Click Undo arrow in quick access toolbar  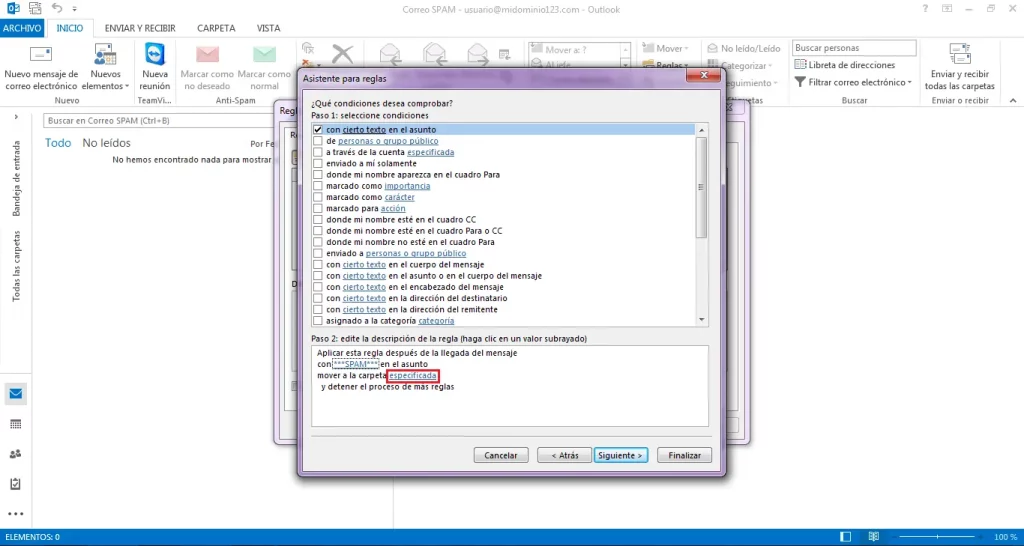57,8
